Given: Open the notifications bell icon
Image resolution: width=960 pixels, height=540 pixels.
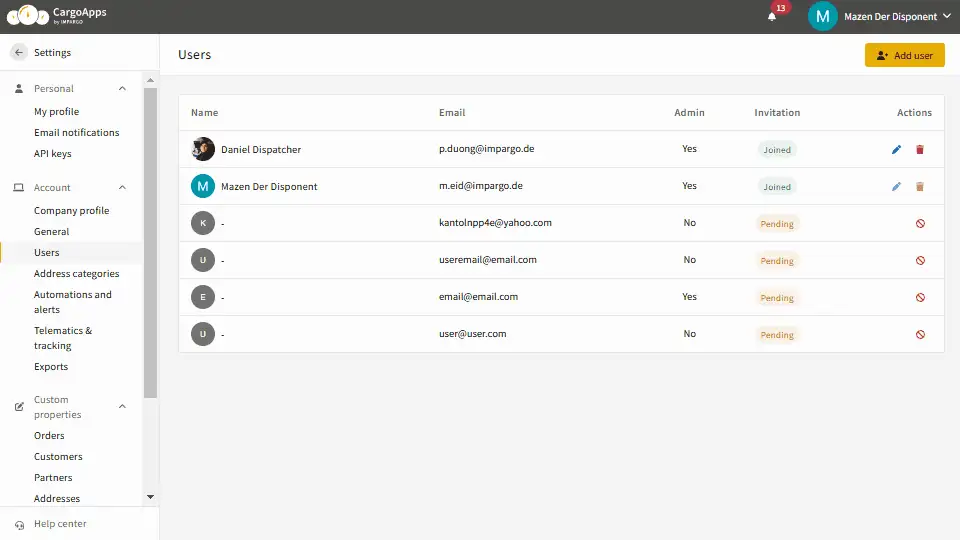Looking at the screenshot, I should point(771,17).
